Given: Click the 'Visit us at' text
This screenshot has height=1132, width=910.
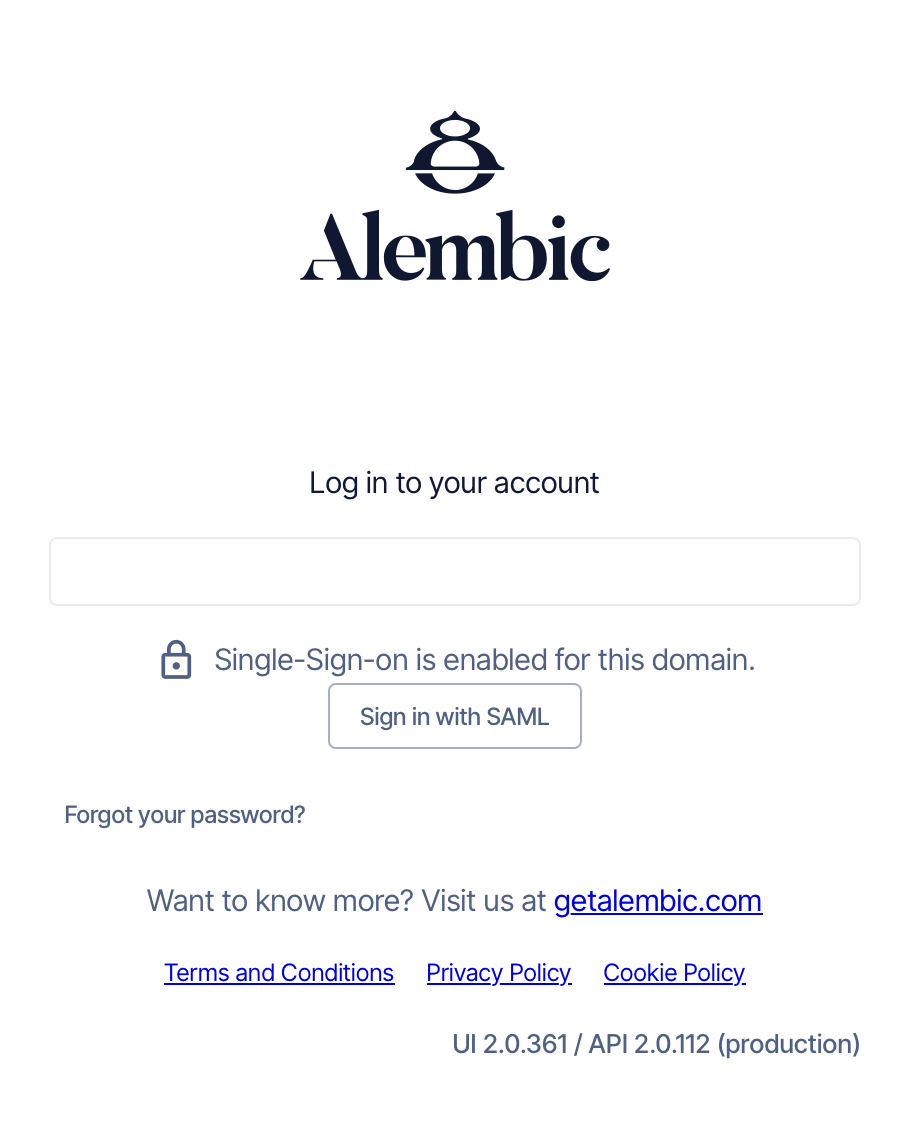Looking at the screenshot, I should click(484, 901).
